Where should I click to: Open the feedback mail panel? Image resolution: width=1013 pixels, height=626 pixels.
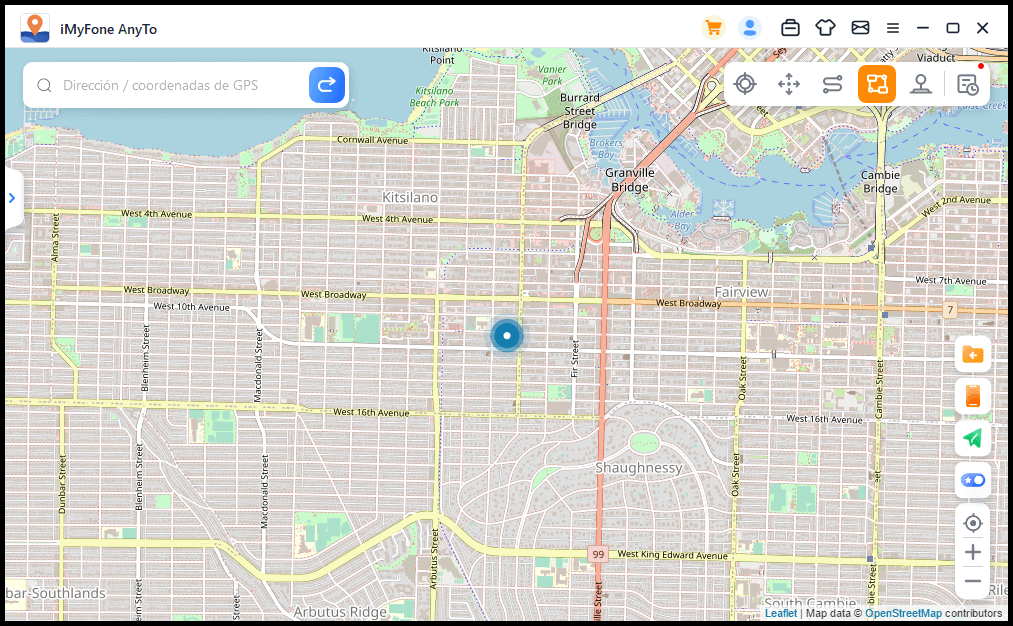pos(860,28)
